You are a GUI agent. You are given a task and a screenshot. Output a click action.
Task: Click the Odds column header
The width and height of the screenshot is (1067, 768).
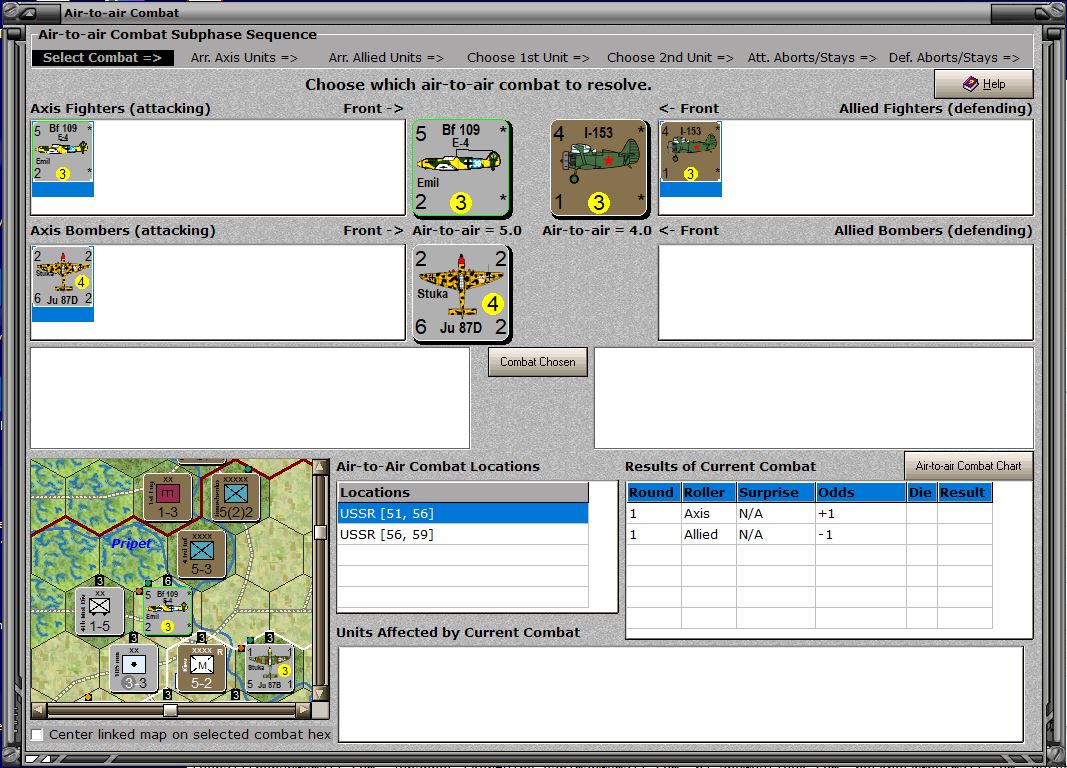[861, 492]
